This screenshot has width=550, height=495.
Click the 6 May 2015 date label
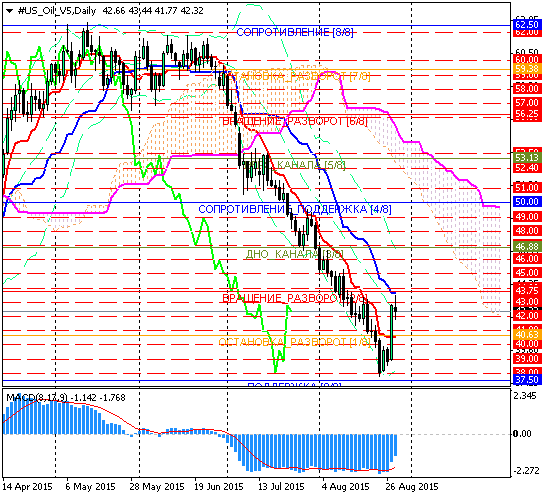[90, 487]
